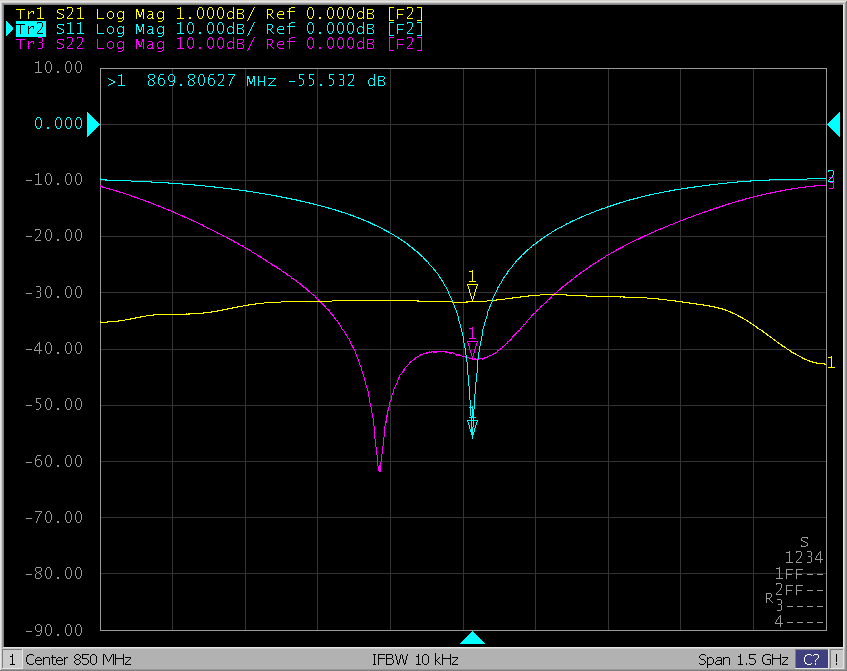Image resolution: width=847 pixels, height=671 pixels.
Task: Click IFBW 10 kHz setting
Action: 417,660
